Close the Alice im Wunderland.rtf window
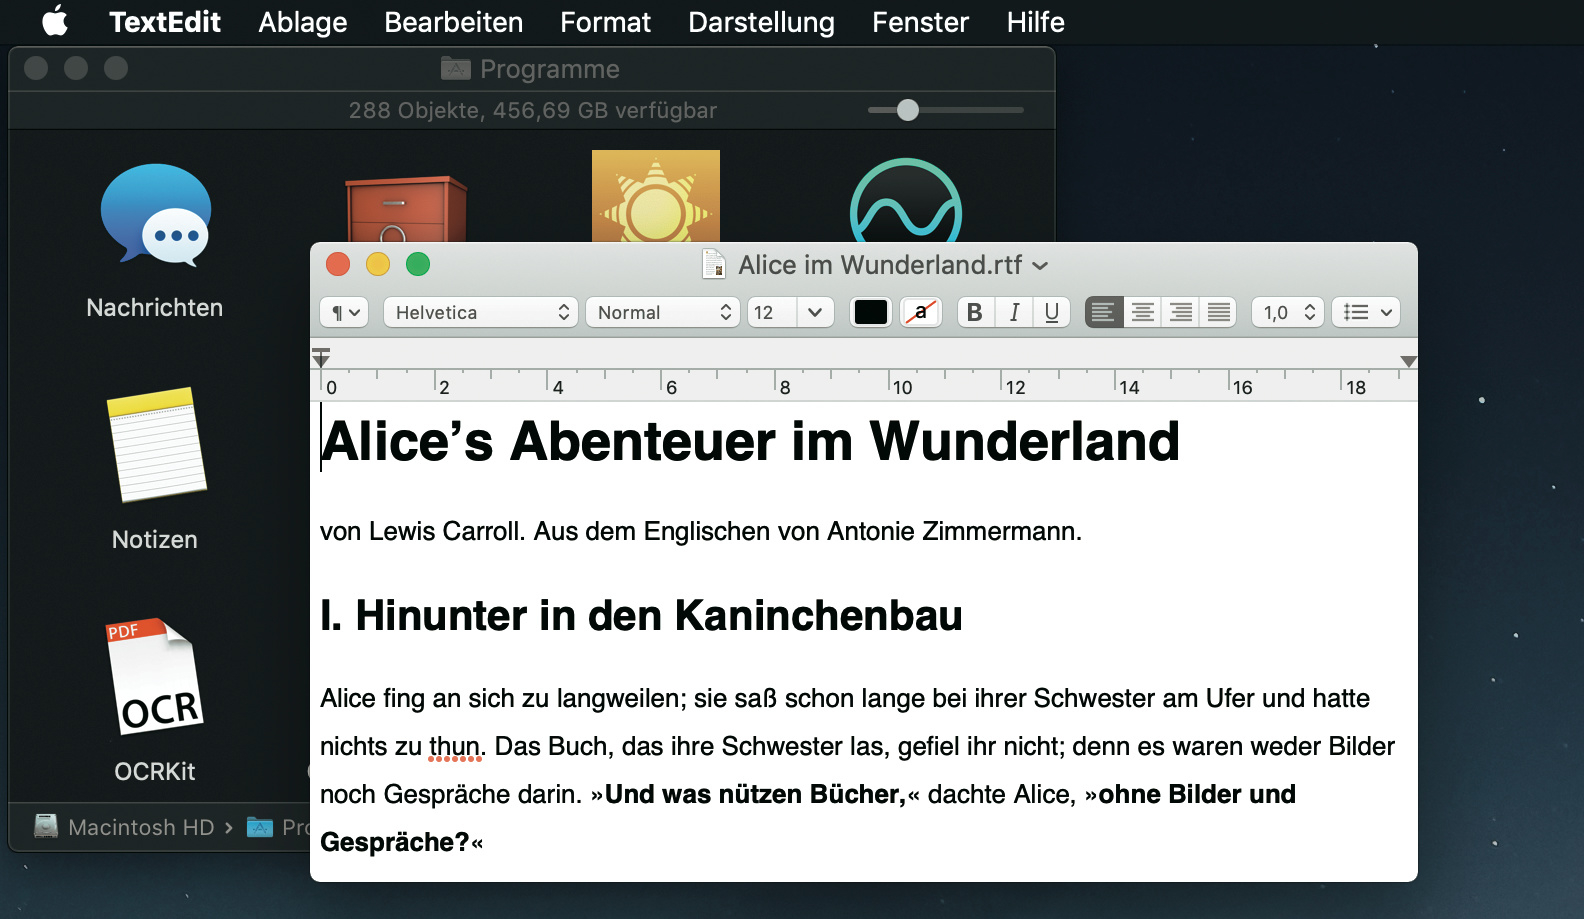This screenshot has height=919, width=1584. click(338, 264)
